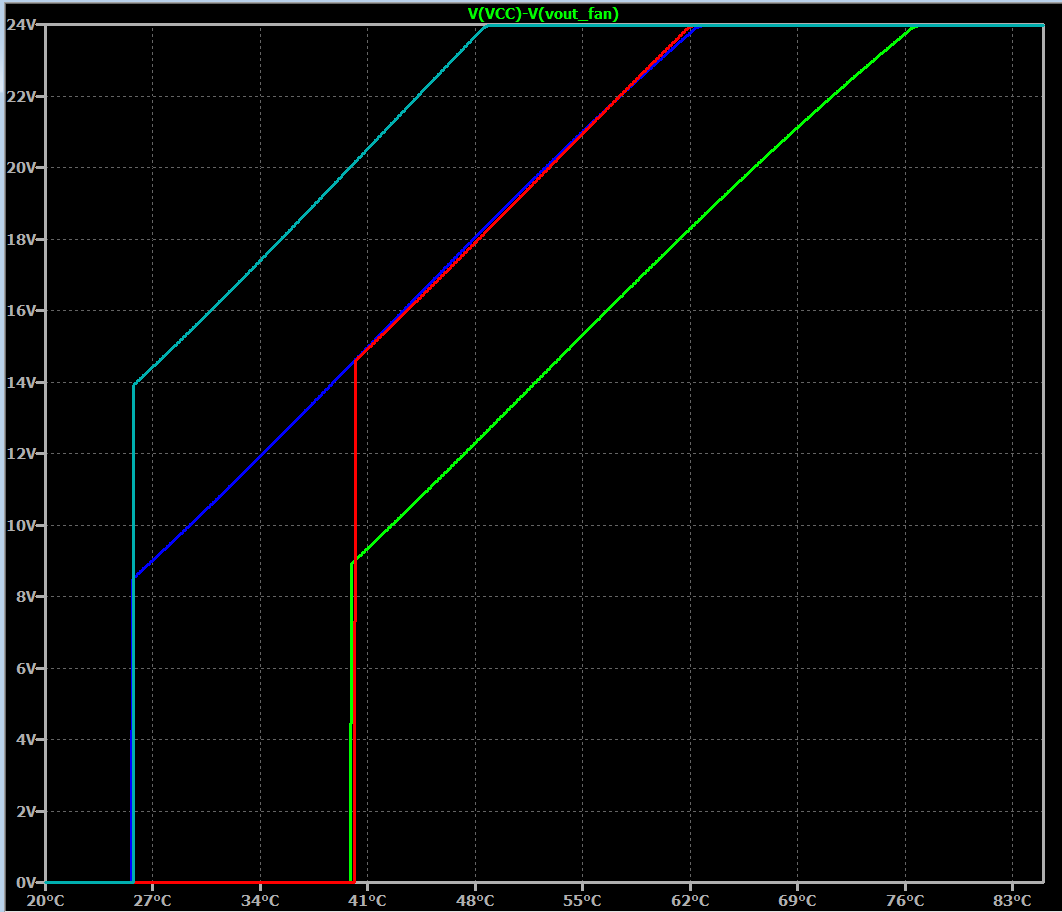This screenshot has width=1062, height=912.
Task: Click the 0V vertical axis label
Action: (x=26, y=882)
